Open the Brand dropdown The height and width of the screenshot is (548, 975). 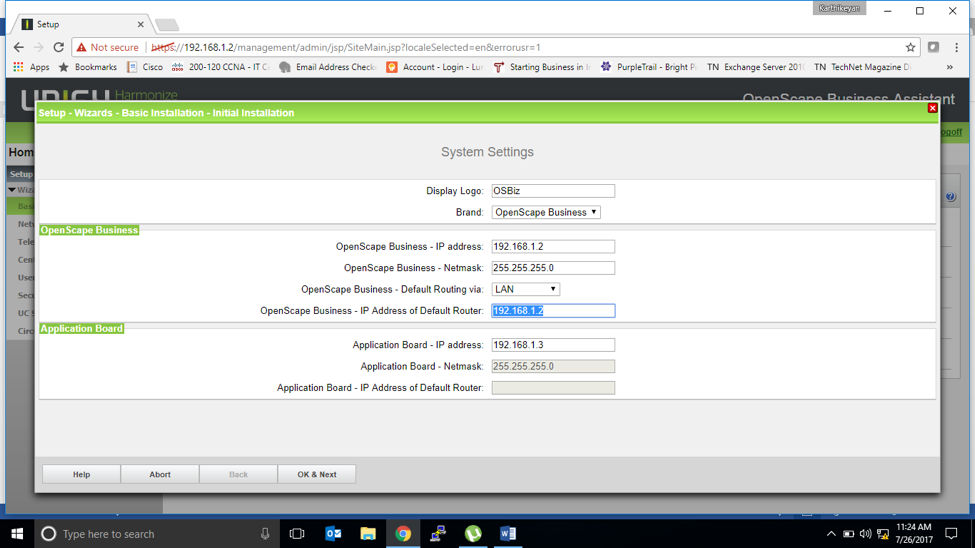pos(546,212)
